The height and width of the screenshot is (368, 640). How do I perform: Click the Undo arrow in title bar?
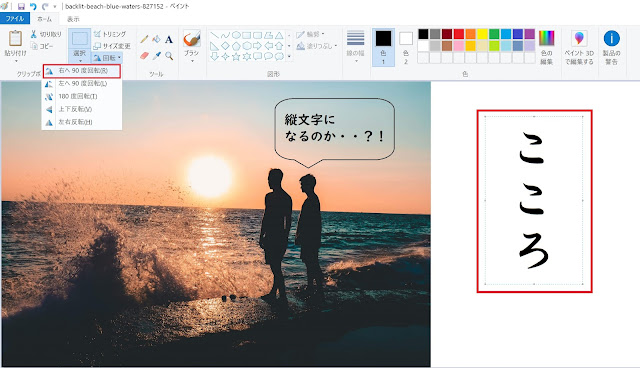pos(33,7)
